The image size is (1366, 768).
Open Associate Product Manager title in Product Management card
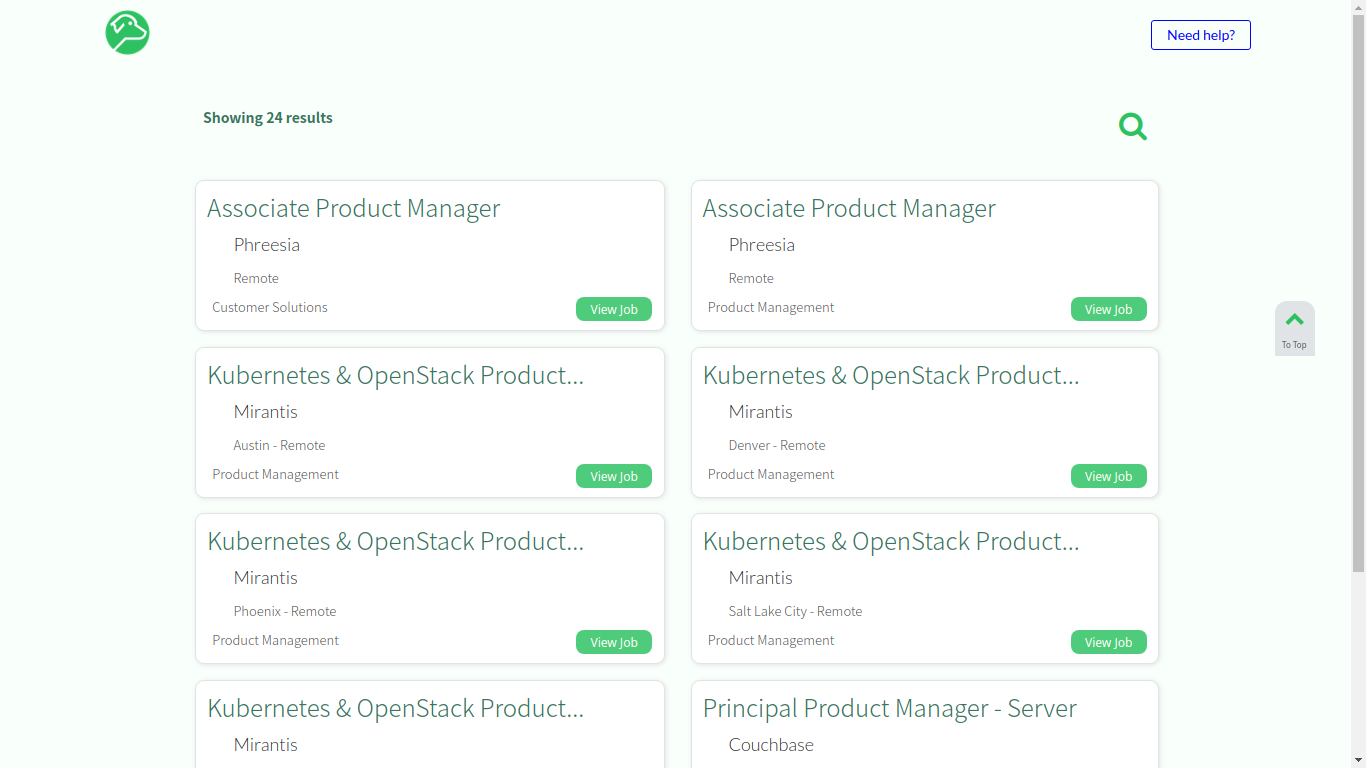click(849, 208)
